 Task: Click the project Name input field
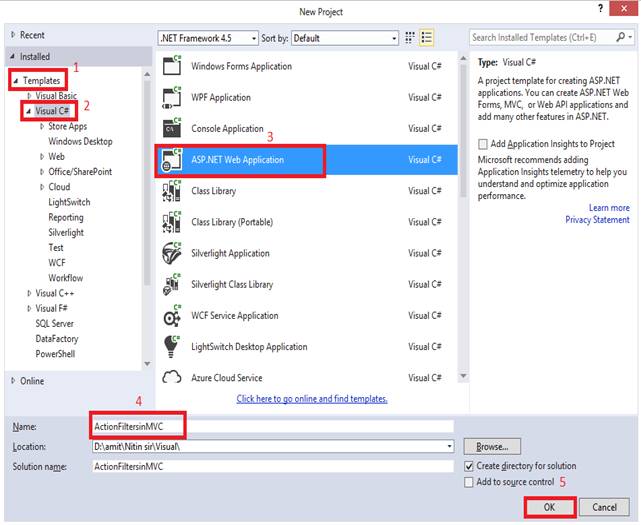[x=273, y=426]
